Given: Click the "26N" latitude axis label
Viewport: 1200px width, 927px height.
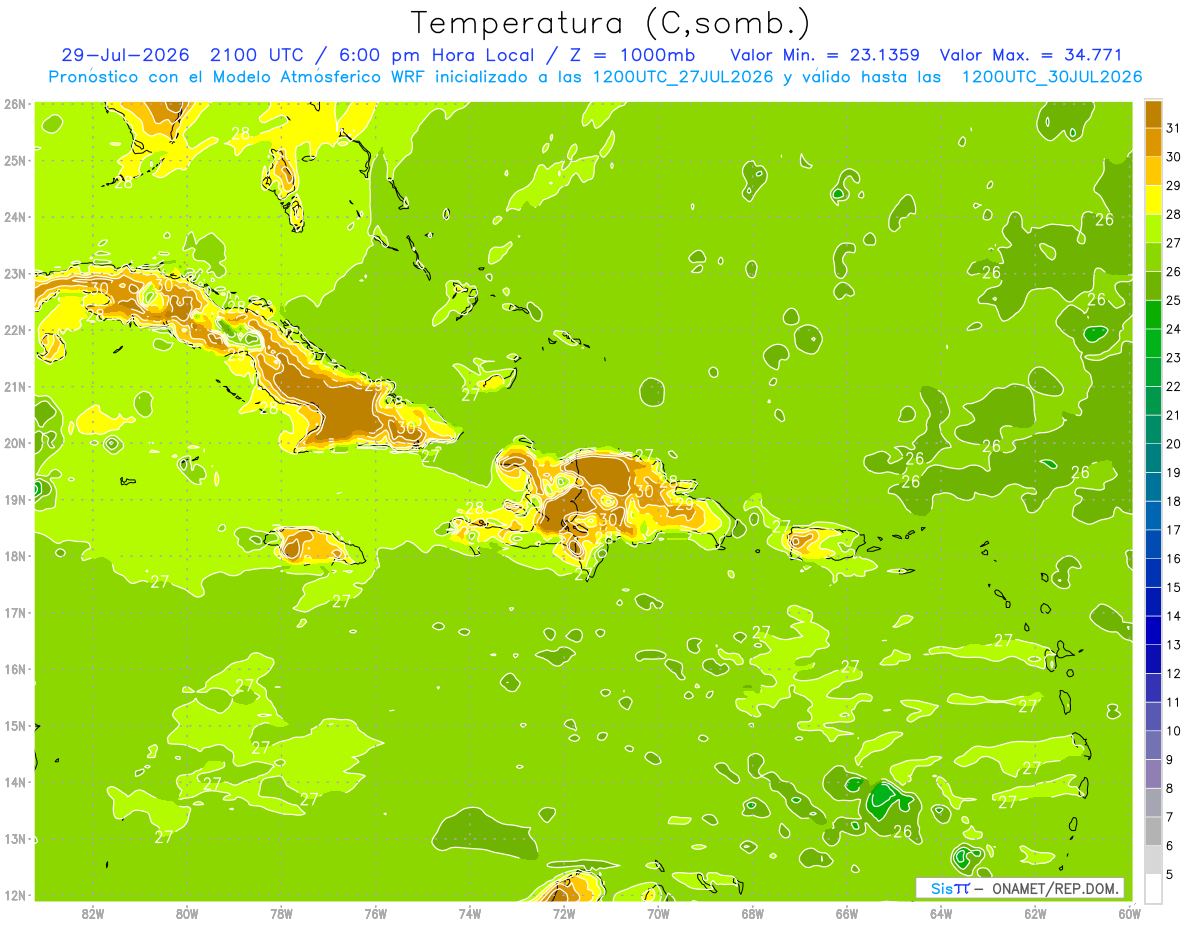Looking at the screenshot, I should pyautogui.click(x=14, y=104).
